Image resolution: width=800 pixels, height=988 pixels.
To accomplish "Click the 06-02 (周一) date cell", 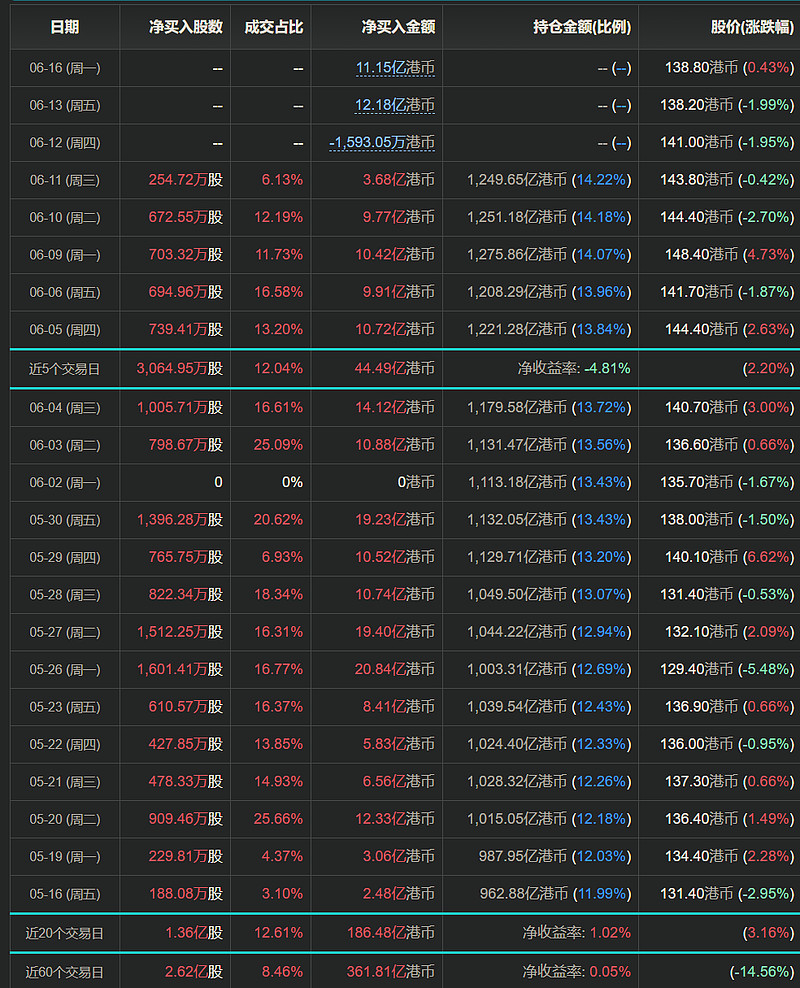I will 65,482.
